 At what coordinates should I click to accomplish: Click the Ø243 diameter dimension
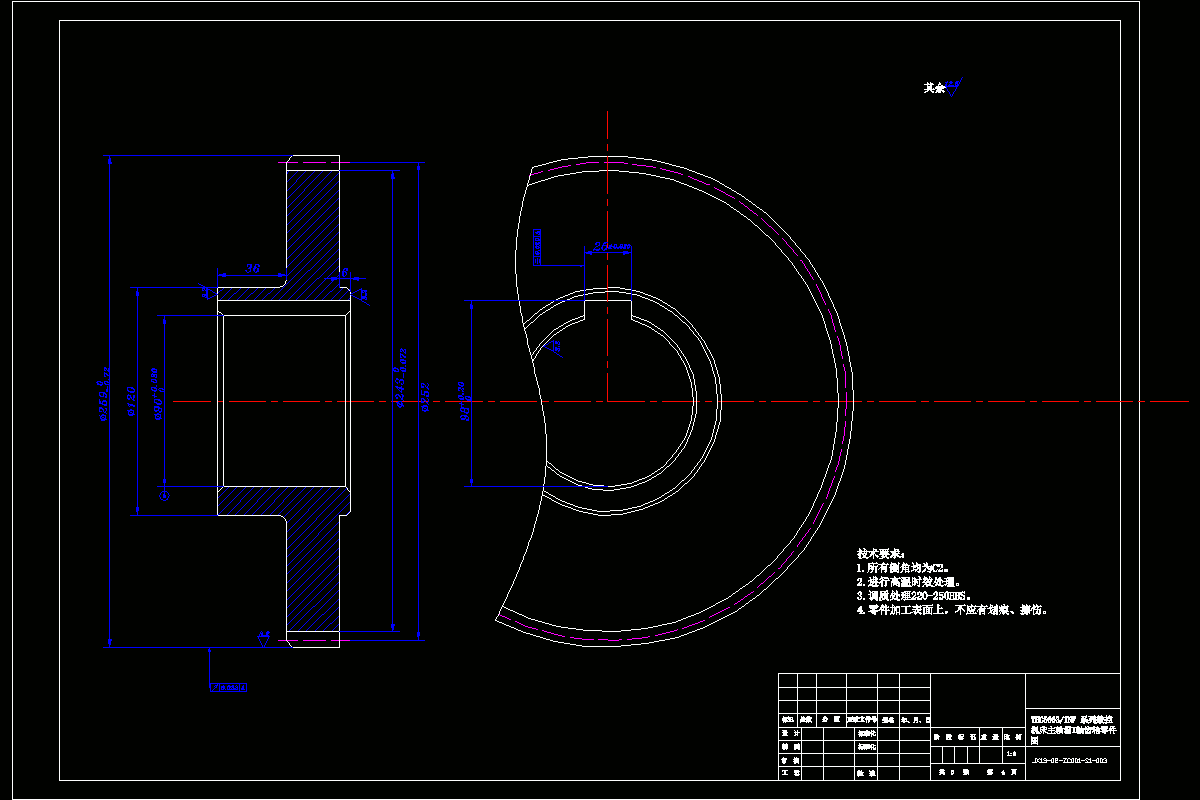point(401,379)
